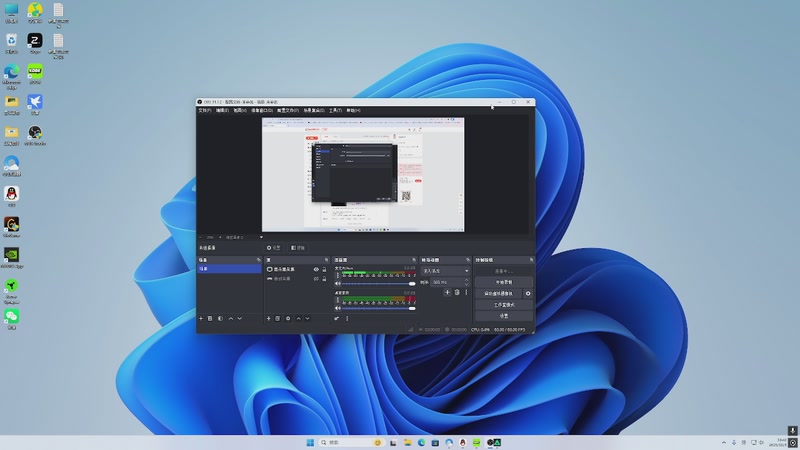This screenshot has width=800, height=450.
Task: Show the hidden second source via eye
Action: pyautogui.click(x=316, y=279)
